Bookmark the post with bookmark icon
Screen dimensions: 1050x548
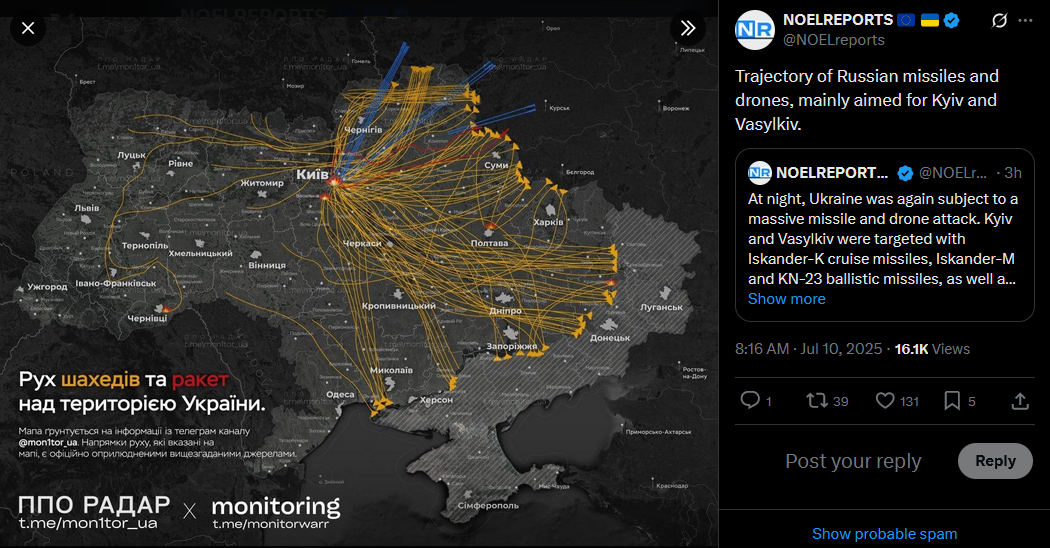point(952,401)
